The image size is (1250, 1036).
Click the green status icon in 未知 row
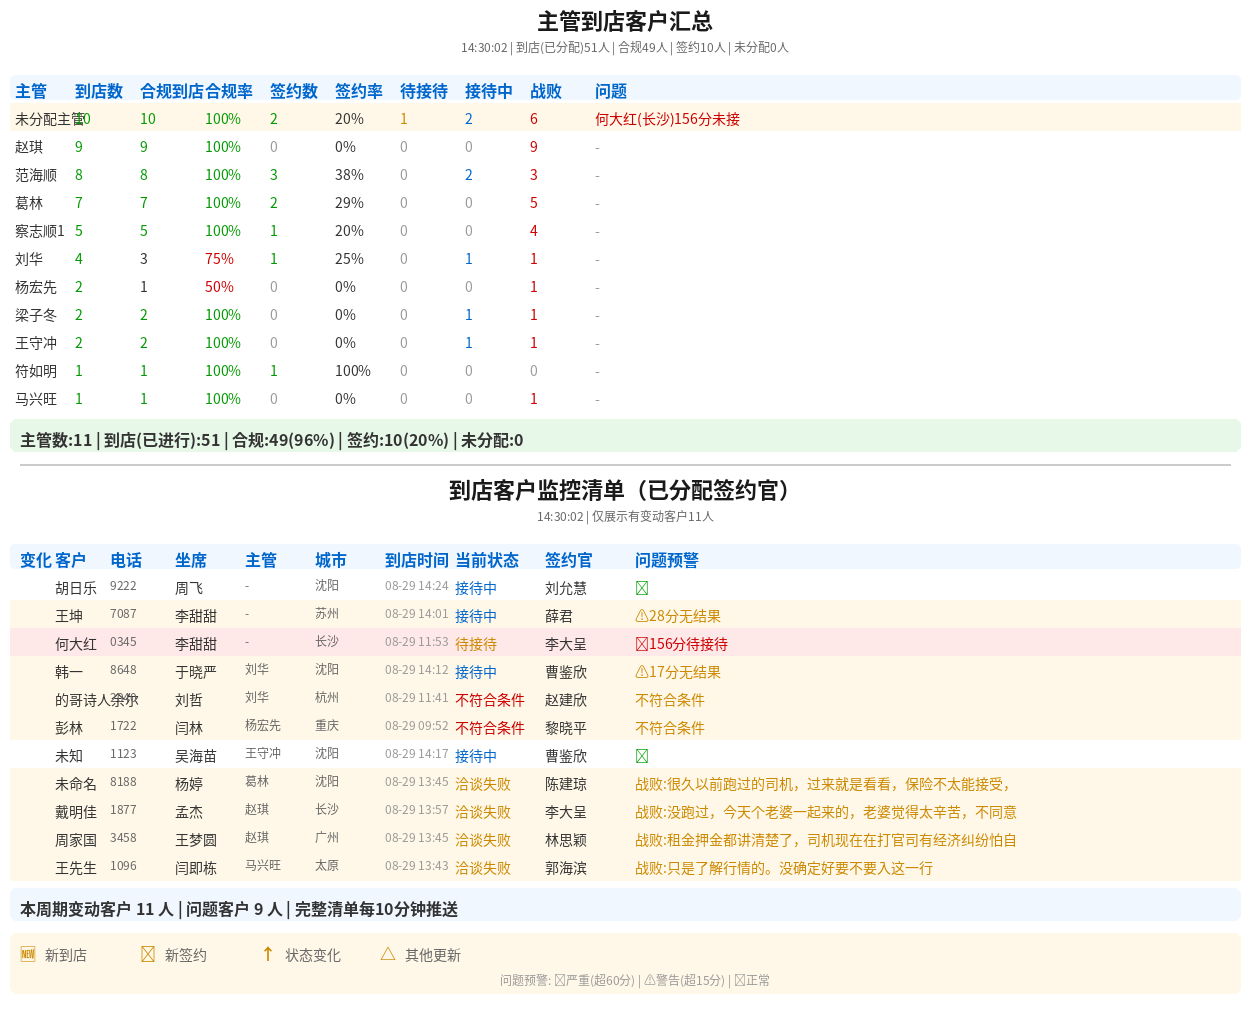642,756
